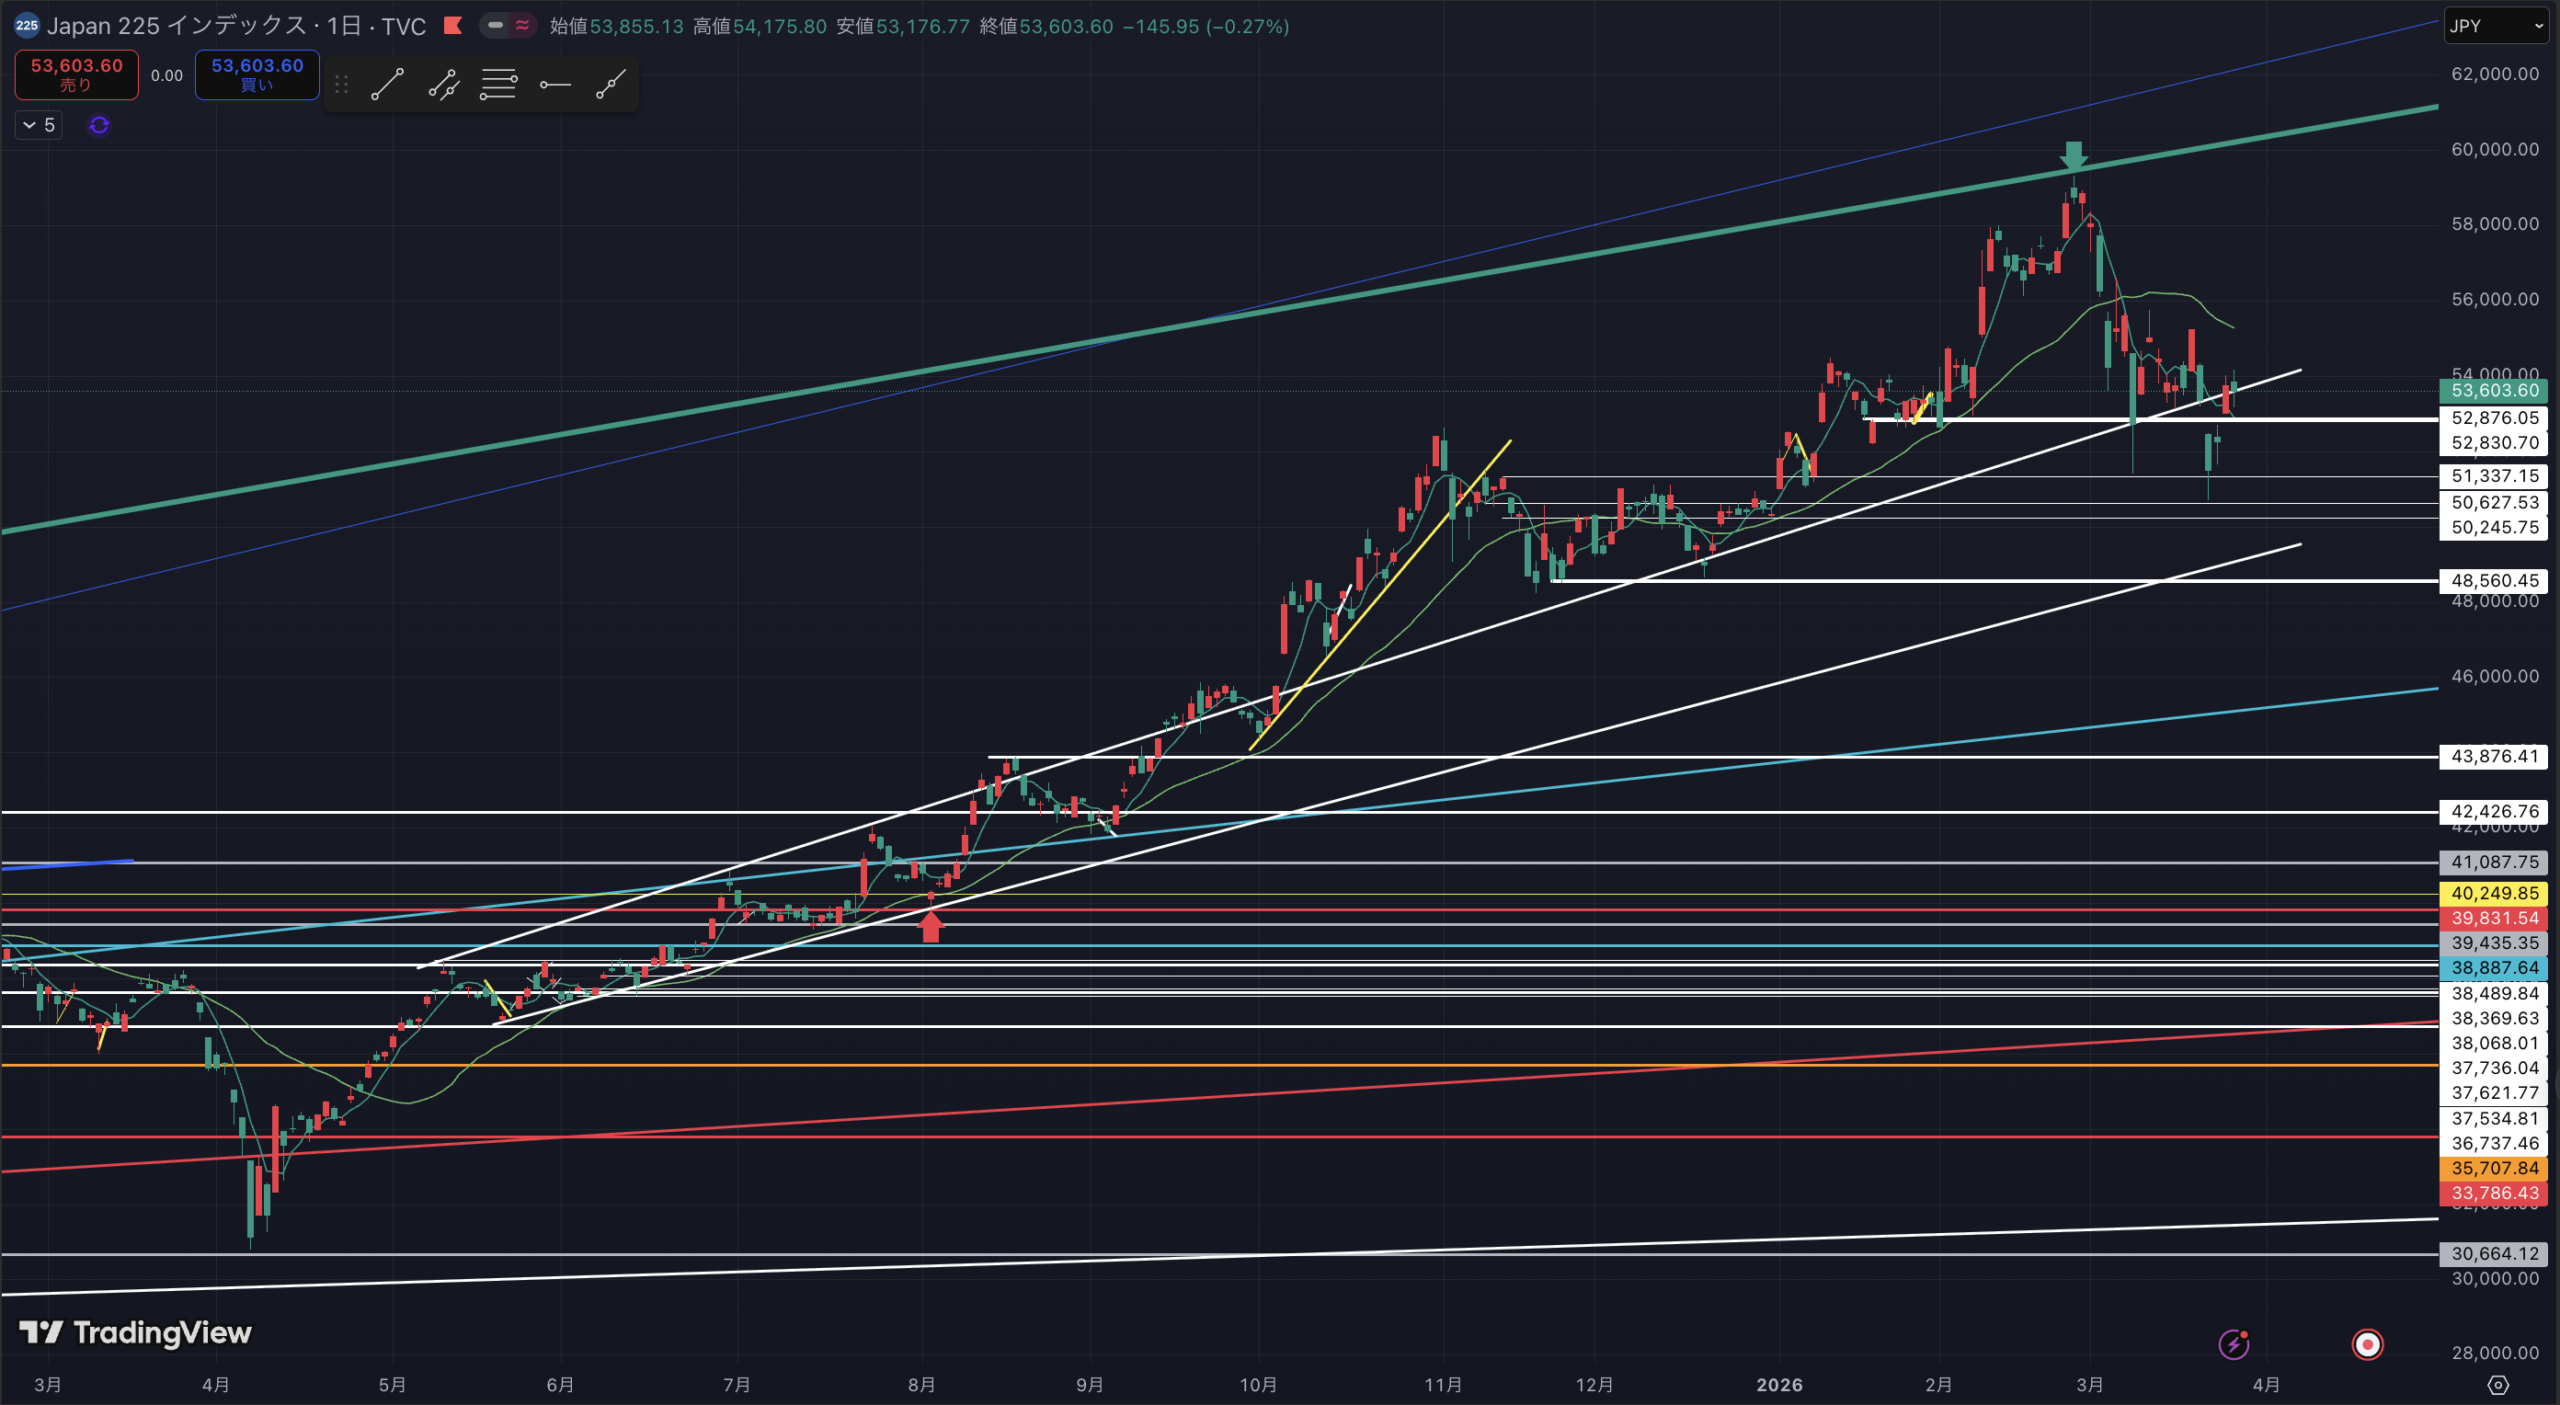2560x1405 pixels.
Task: Choose the Fibonacci retracement levels tool
Action: coord(498,85)
